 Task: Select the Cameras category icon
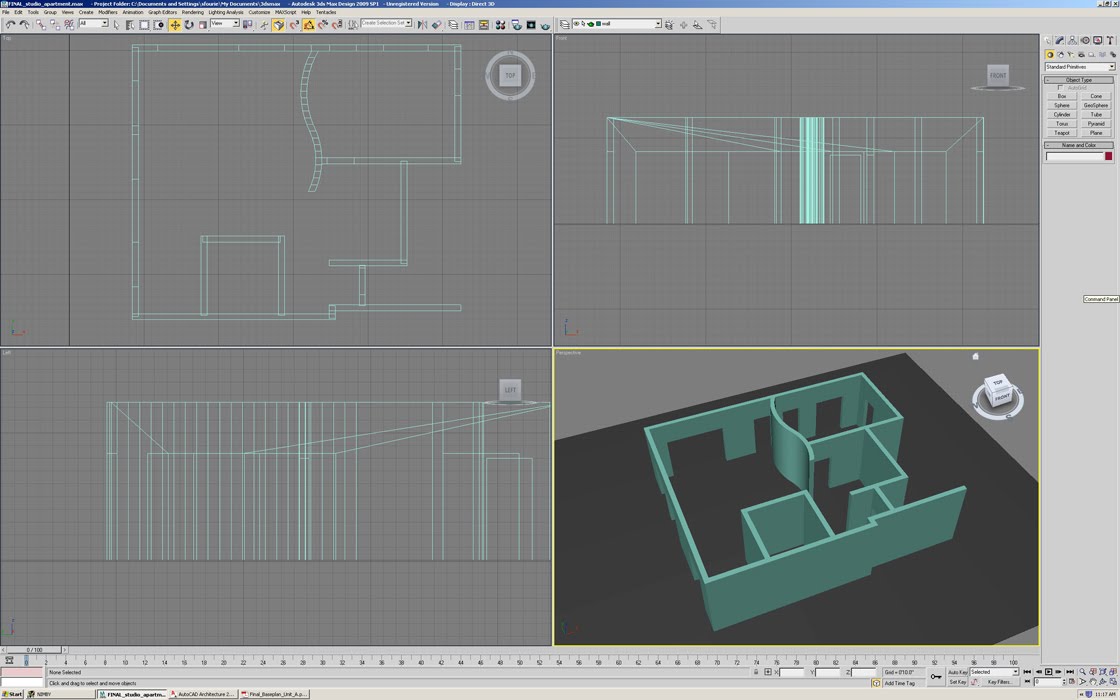[x=1081, y=54]
